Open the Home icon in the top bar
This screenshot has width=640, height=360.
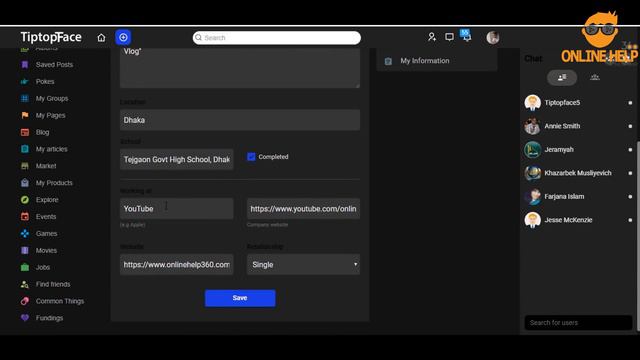101,38
